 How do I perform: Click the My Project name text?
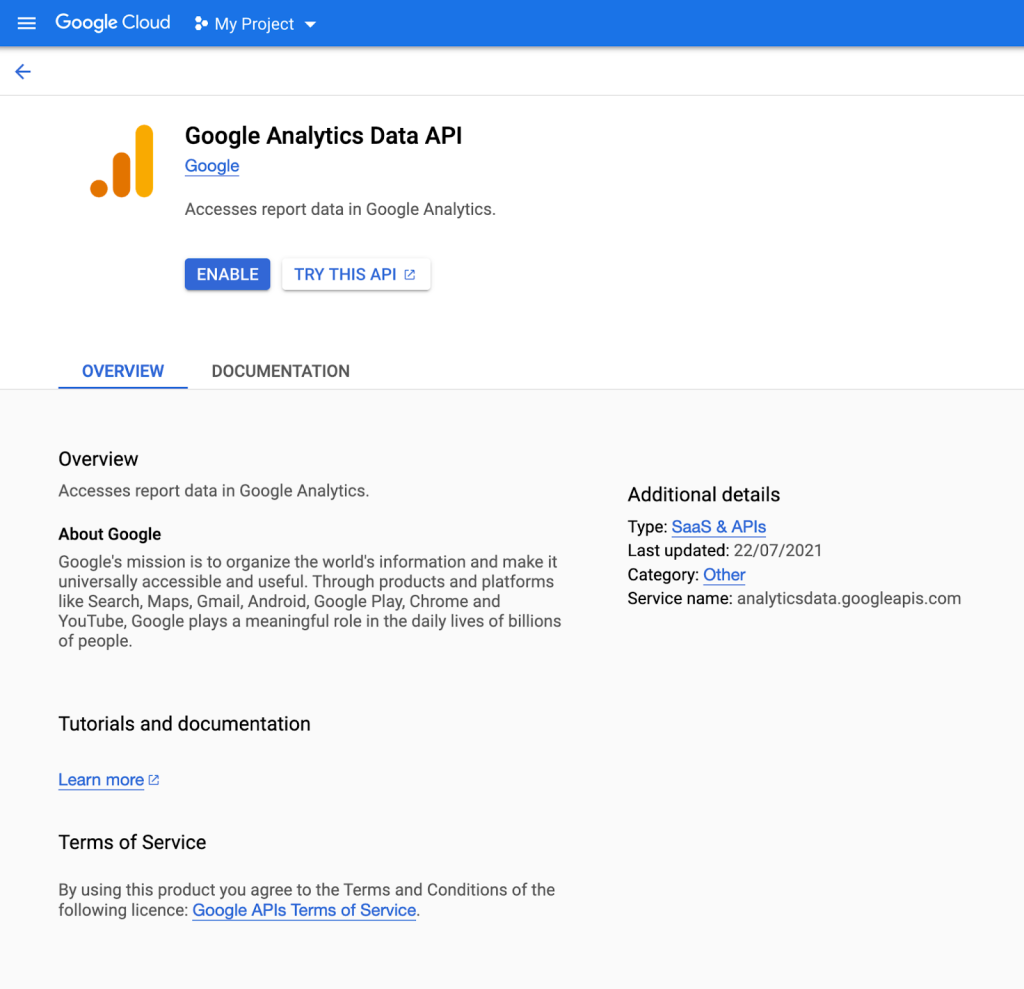[x=254, y=24]
